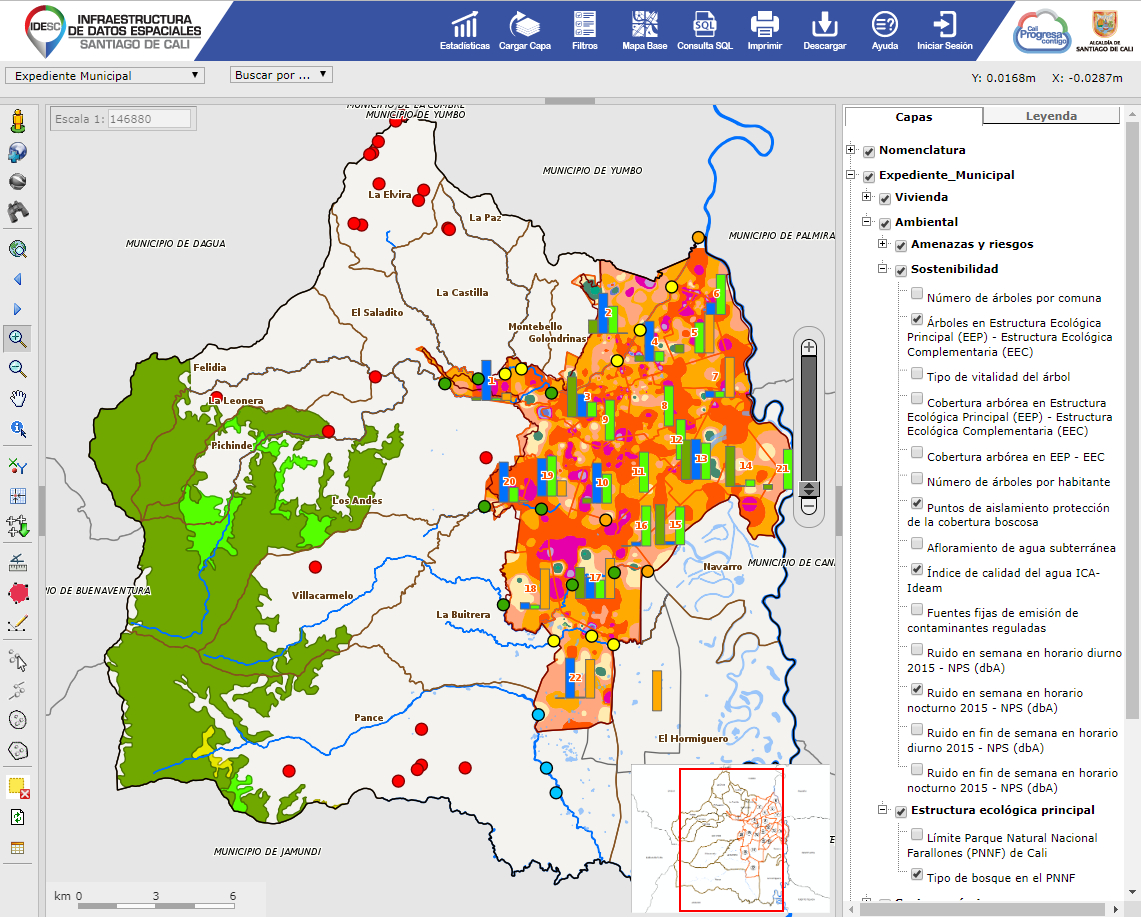Image resolution: width=1141 pixels, height=917 pixels.
Task: Collapse the Sostenibilidad tree node
Action: point(882,270)
